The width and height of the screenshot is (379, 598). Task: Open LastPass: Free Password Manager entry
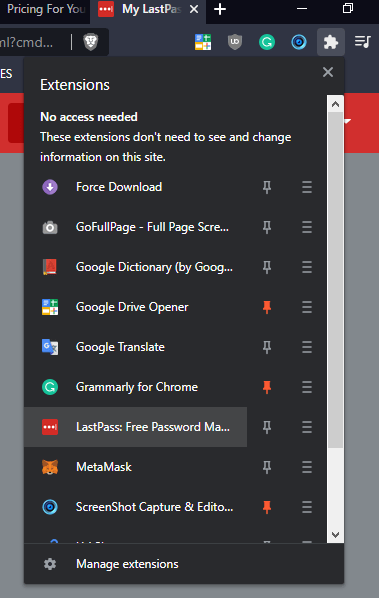pyautogui.click(x=136, y=427)
